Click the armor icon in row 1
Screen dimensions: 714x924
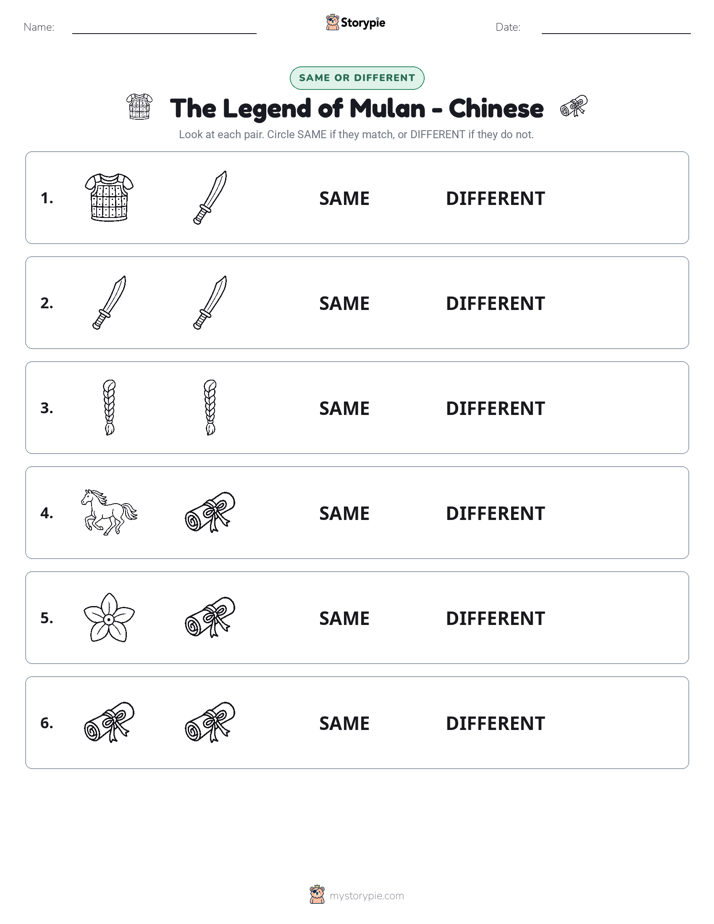(x=109, y=197)
